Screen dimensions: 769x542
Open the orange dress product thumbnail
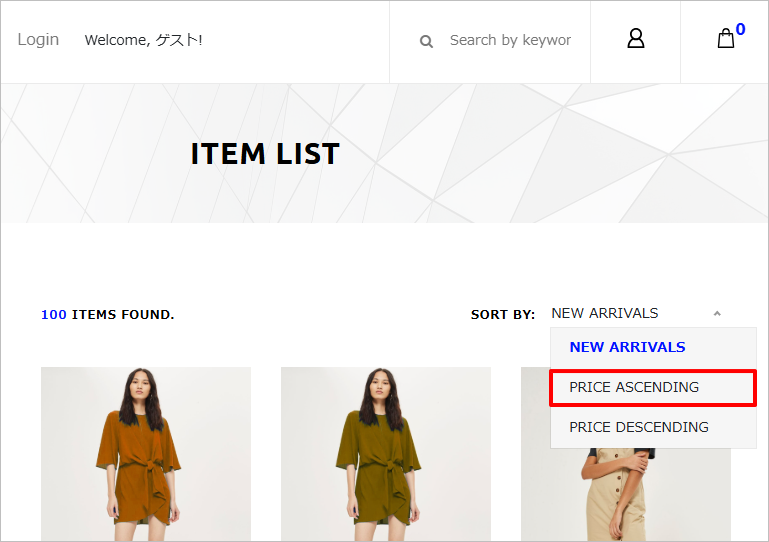click(x=146, y=454)
